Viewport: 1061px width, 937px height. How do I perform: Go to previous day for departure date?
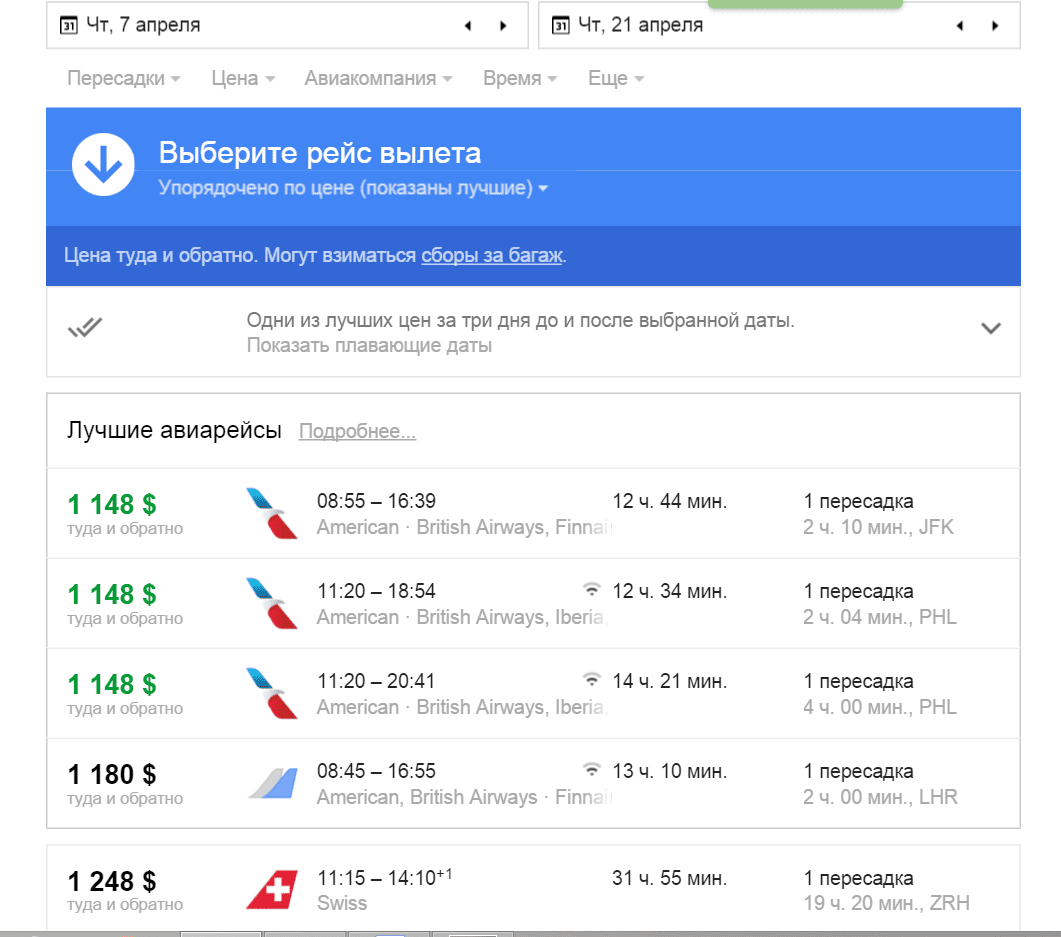(x=467, y=26)
